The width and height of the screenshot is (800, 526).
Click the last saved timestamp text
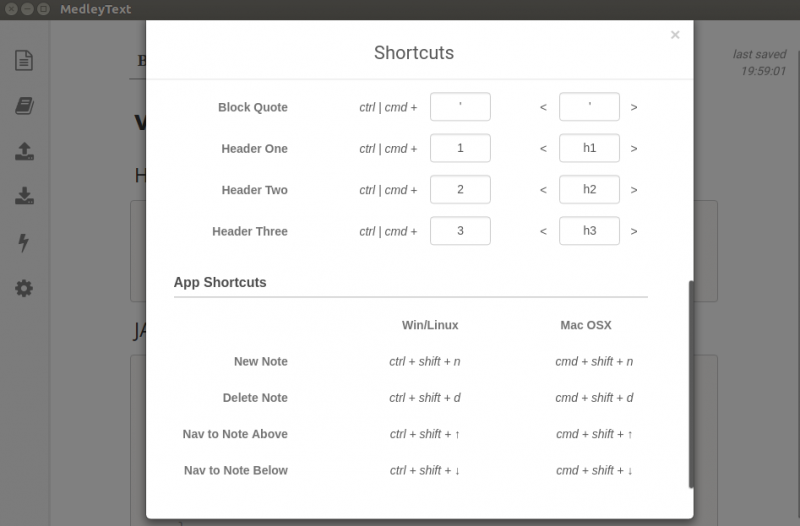coord(759,63)
